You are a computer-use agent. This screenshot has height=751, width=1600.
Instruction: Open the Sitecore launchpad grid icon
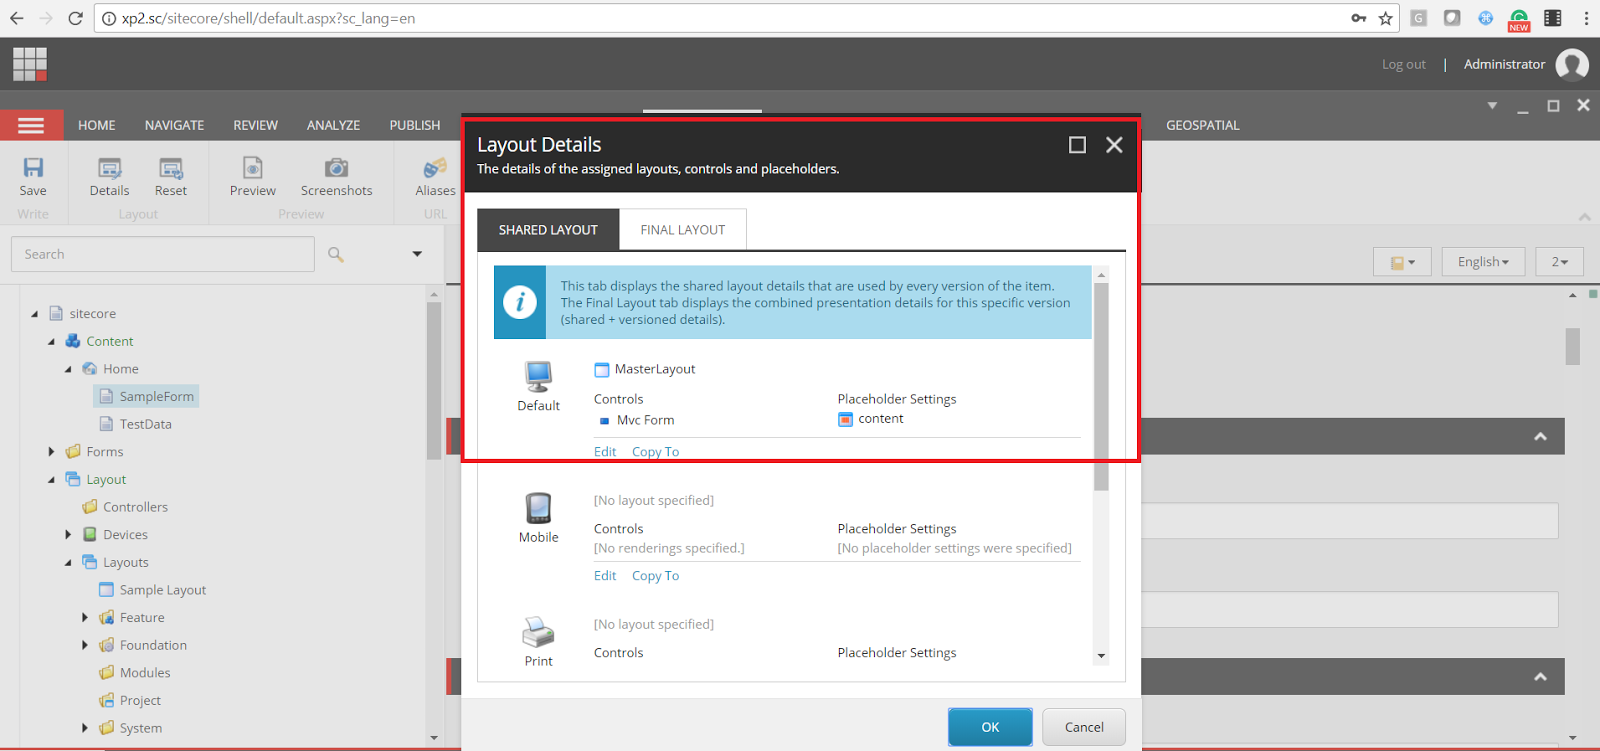pos(30,64)
